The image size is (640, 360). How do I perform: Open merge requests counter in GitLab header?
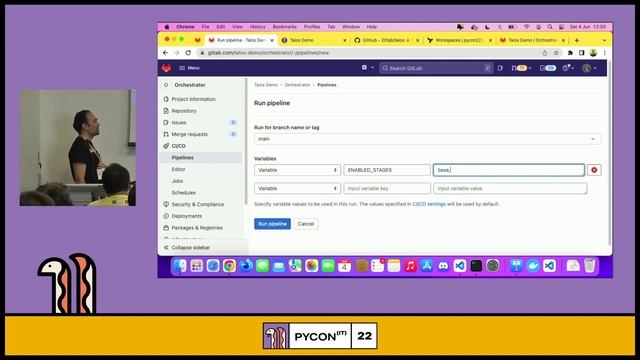pyautogui.click(x=521, y=68)
